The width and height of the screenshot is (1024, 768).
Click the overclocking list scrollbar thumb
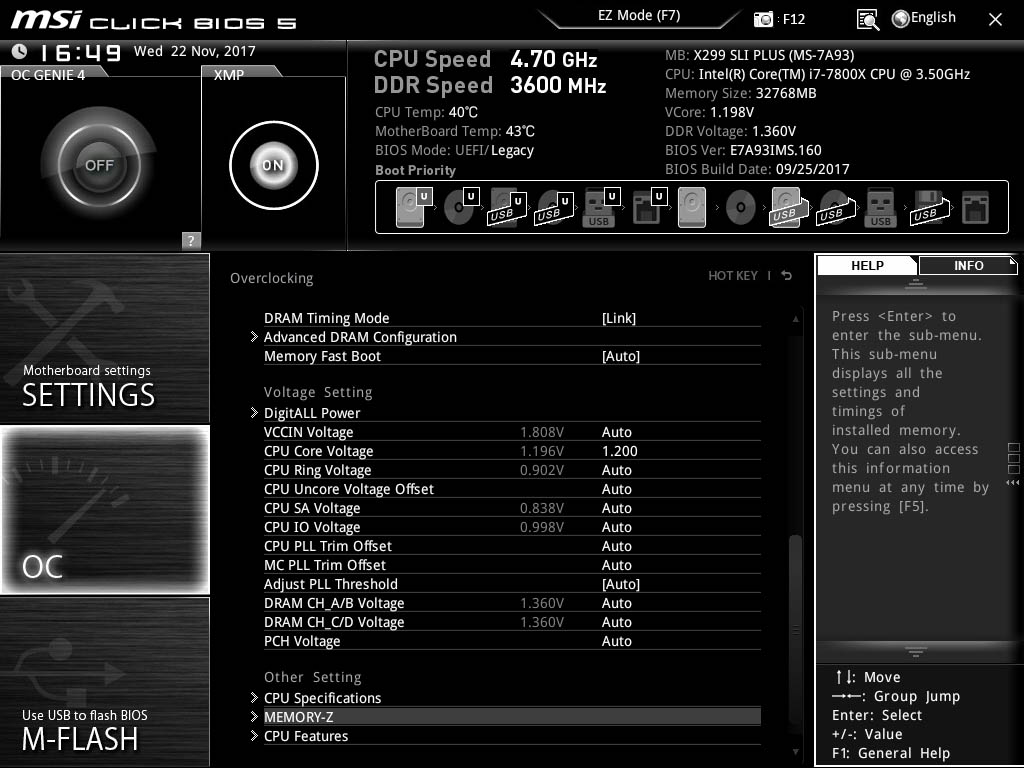[x=795, y=630]
